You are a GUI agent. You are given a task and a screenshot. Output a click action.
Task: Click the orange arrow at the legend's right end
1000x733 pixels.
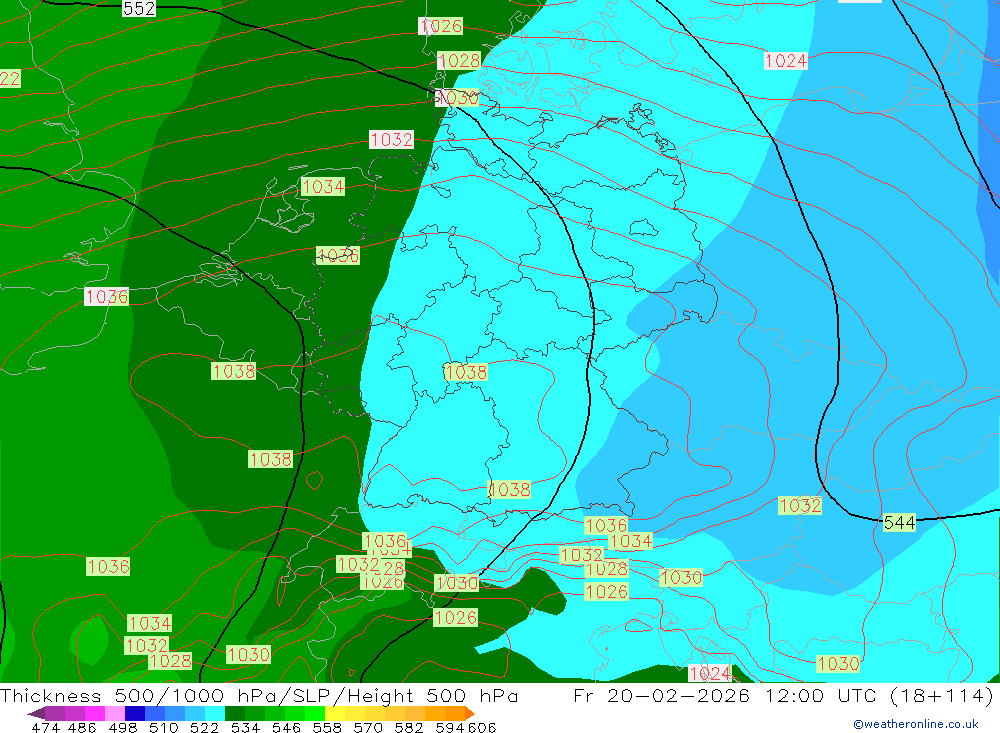470,713
